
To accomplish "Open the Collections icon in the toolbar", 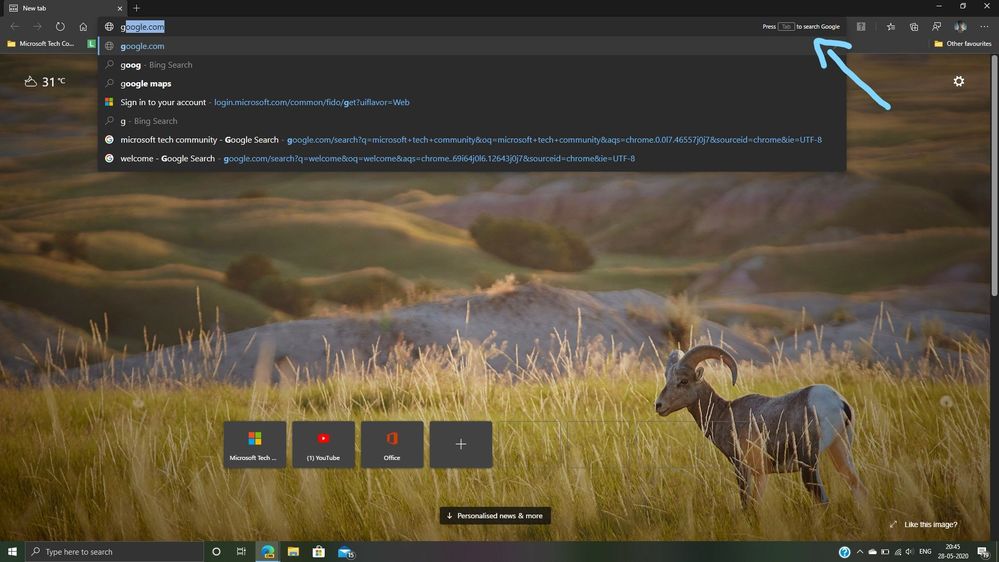I will [x=914, y=27].
